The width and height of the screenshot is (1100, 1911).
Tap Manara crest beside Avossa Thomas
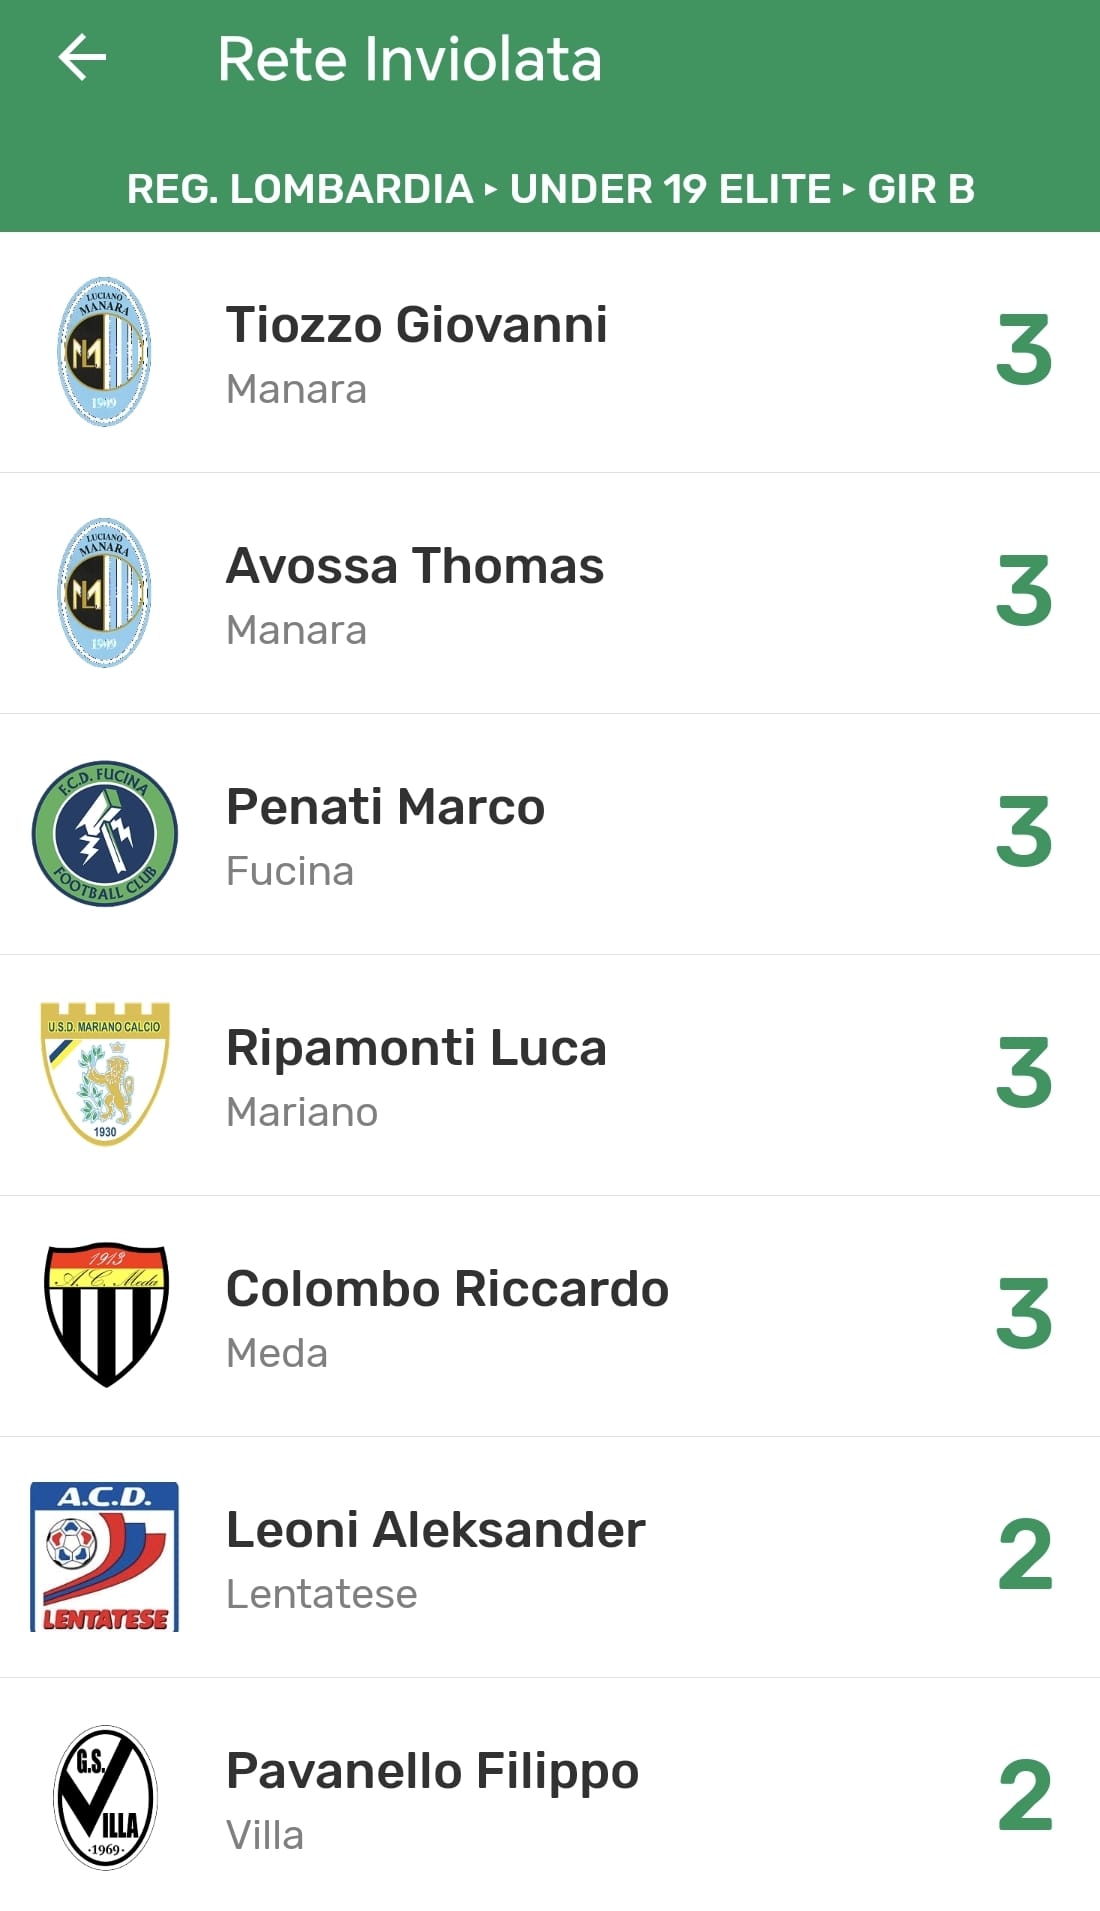104,593
